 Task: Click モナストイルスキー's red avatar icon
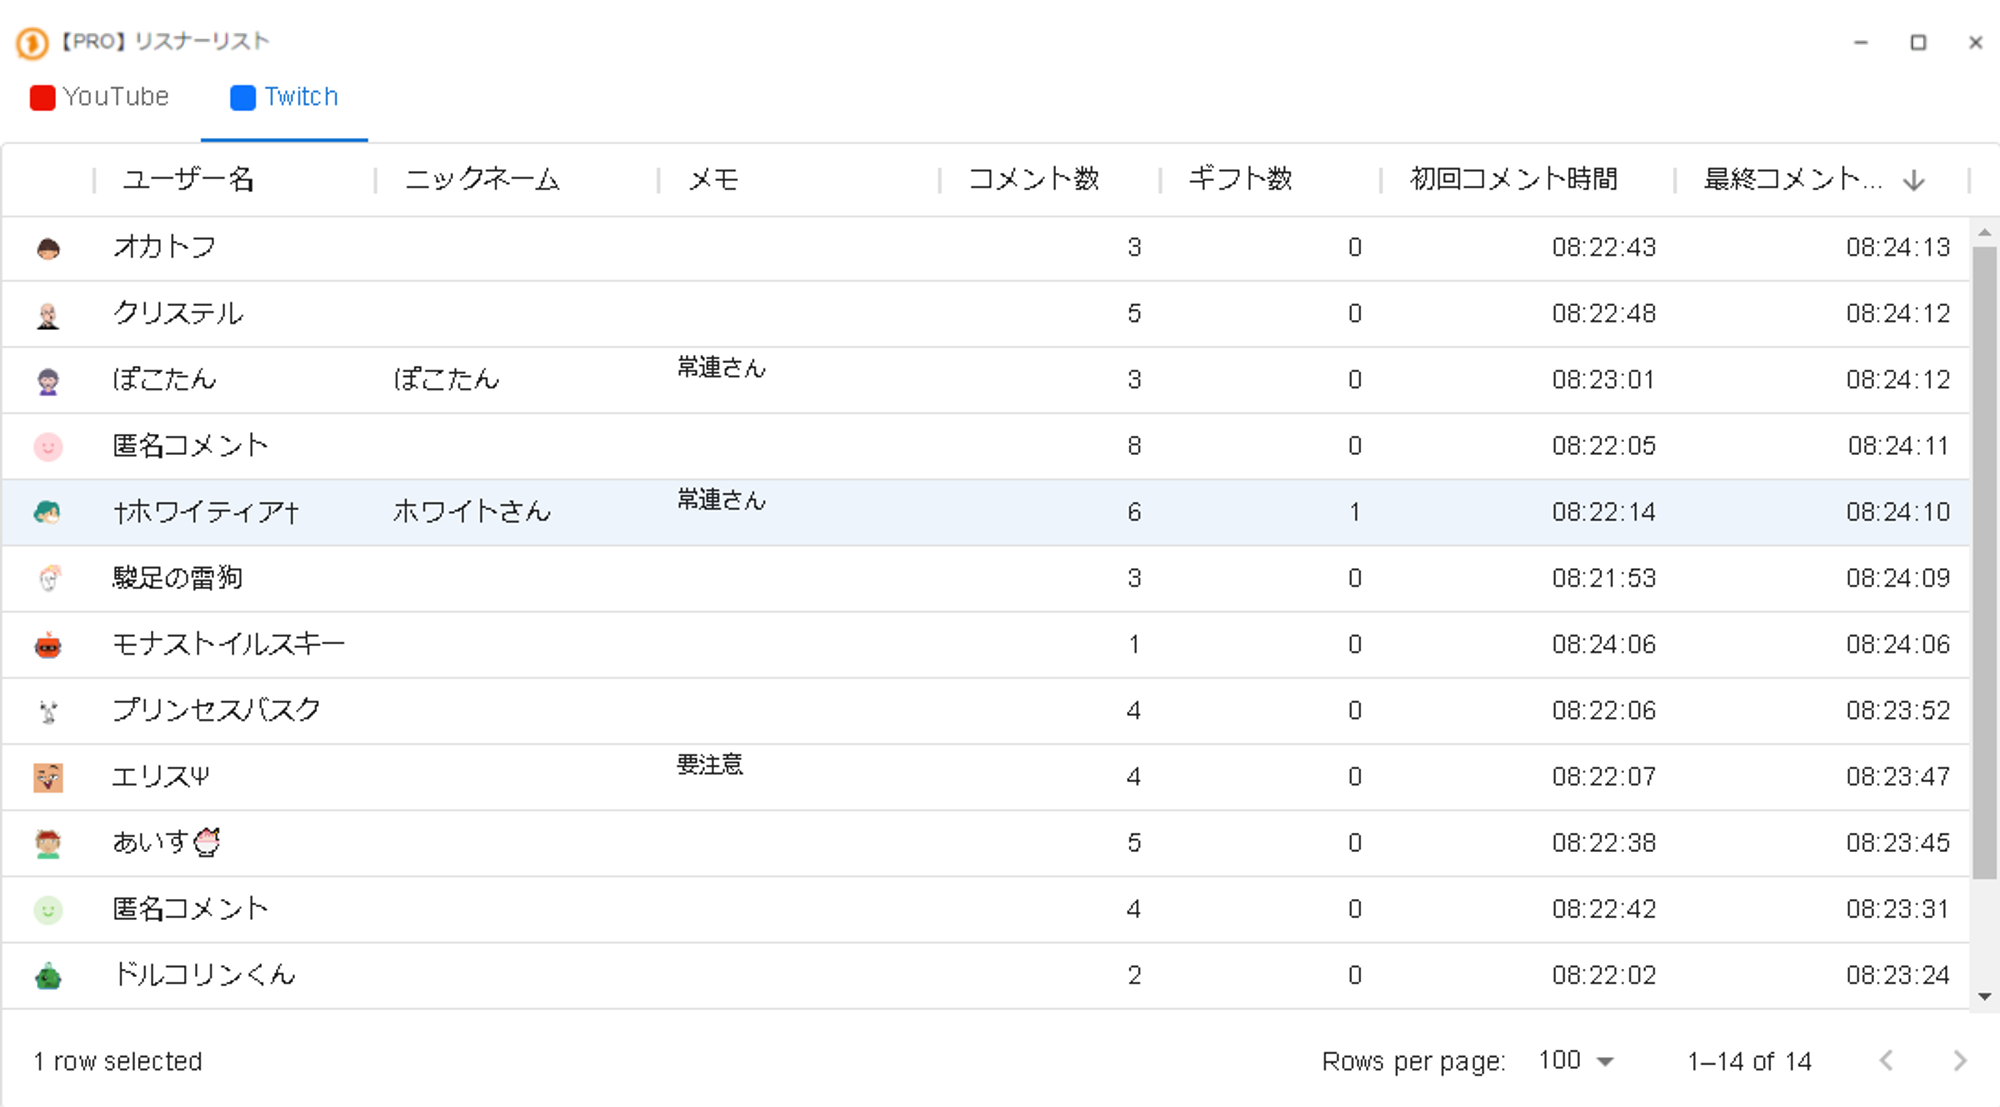[48, 646]
